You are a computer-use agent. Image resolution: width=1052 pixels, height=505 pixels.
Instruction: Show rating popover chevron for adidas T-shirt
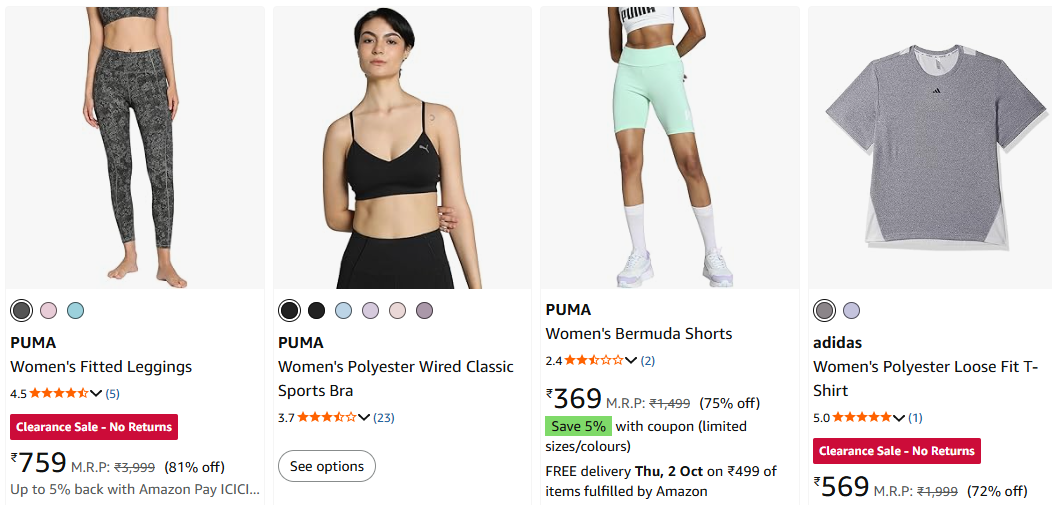click(x=900, y=417)
